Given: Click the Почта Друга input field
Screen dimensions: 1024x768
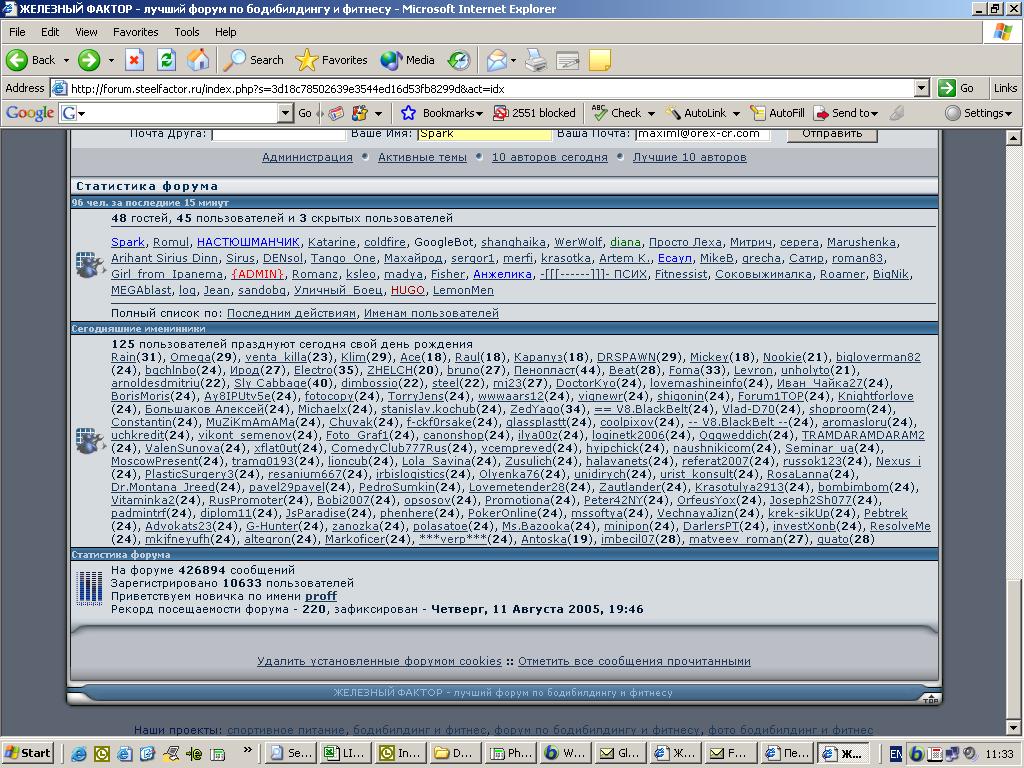Looking at the screenshot, I should (278, 134).
